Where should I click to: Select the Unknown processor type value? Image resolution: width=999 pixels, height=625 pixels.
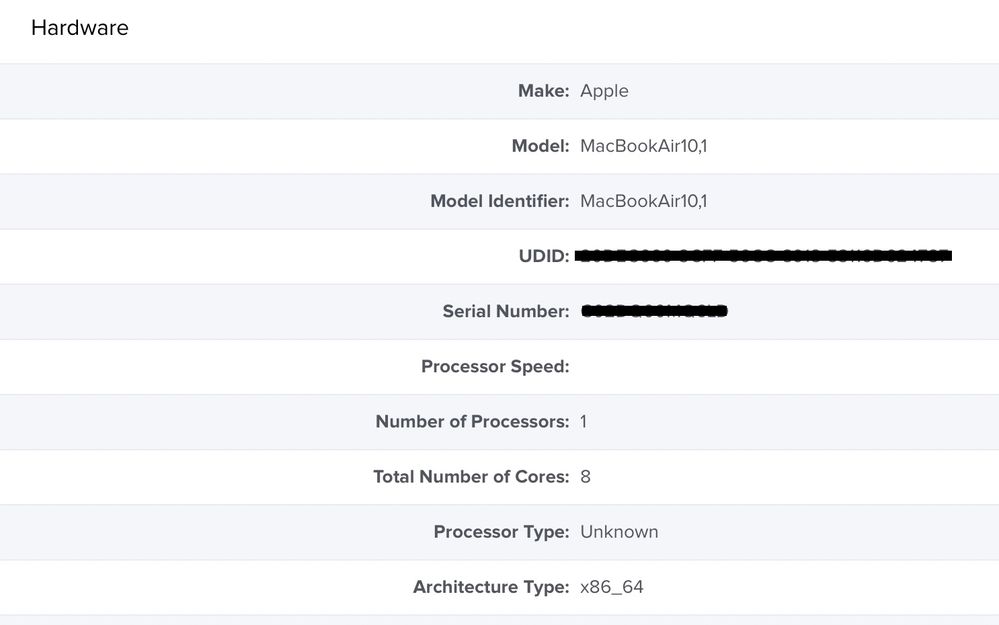coord(619,532)
